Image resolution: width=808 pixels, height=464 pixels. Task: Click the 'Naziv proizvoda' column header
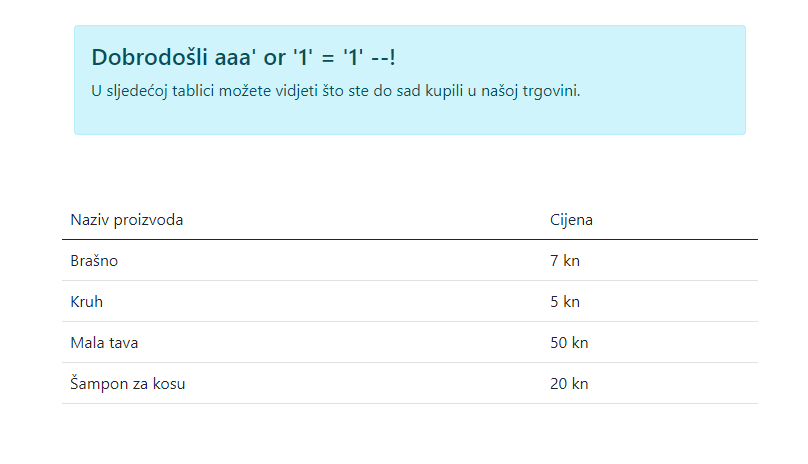pos(126,220)
